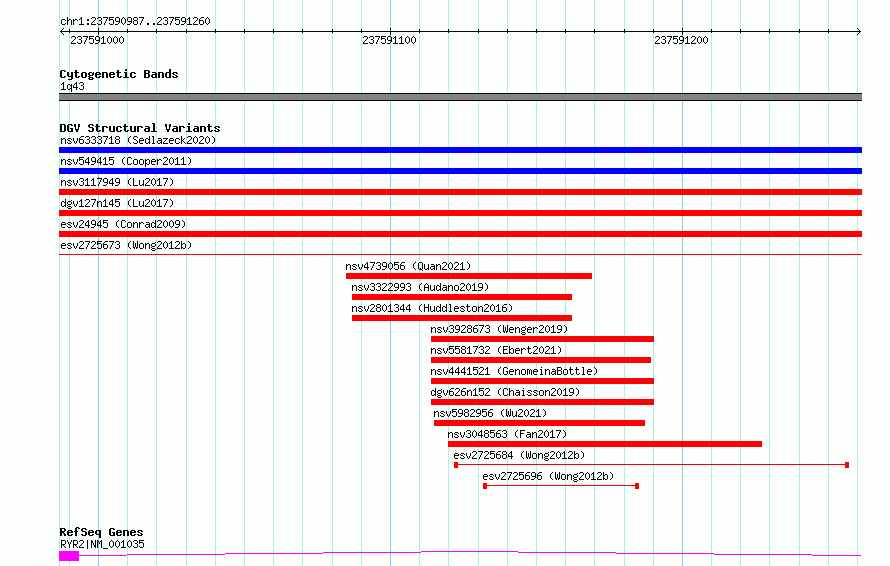The image size is (890, 566).
Task: Click ruler position 237591200
Action: (x=681, y=40)
